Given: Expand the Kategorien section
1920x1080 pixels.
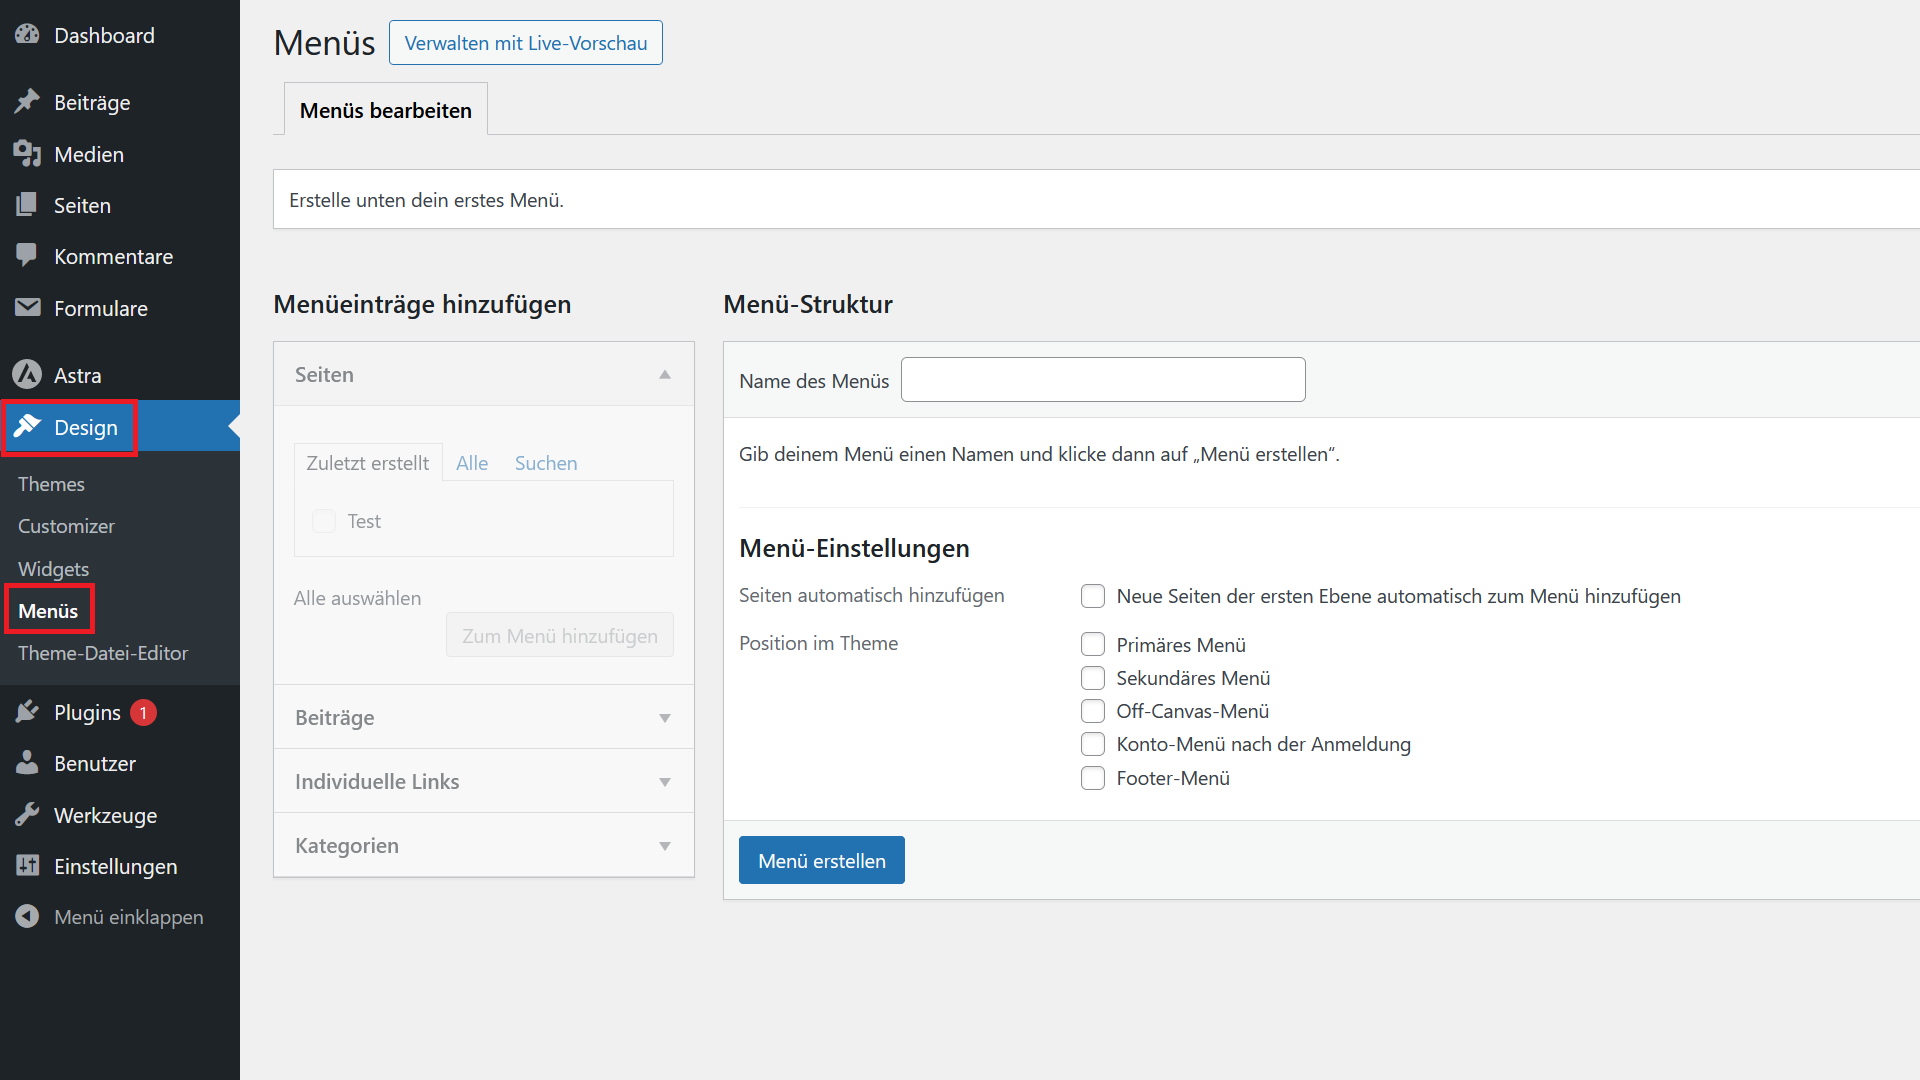Looking at the screenshot, I should click(667, 845).
